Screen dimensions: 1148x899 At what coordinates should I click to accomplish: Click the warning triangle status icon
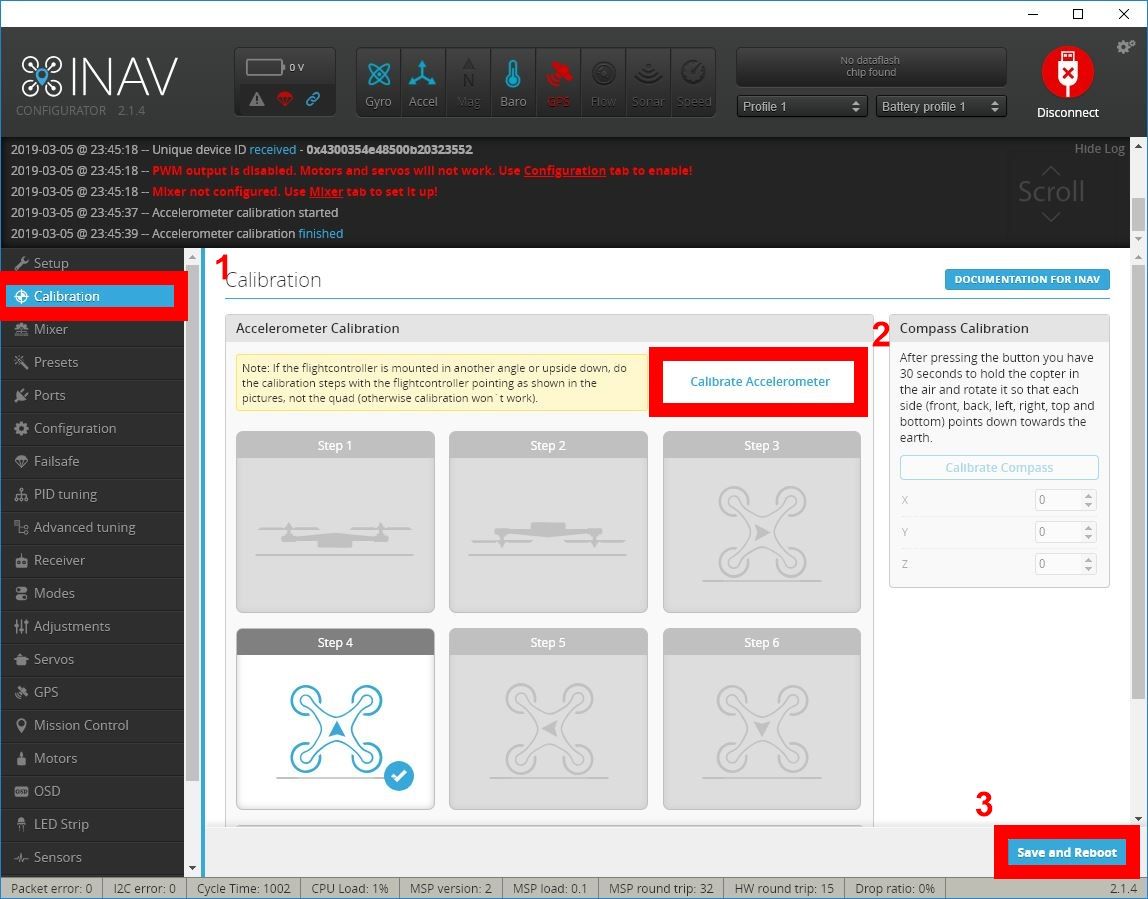tap(256, 99)
